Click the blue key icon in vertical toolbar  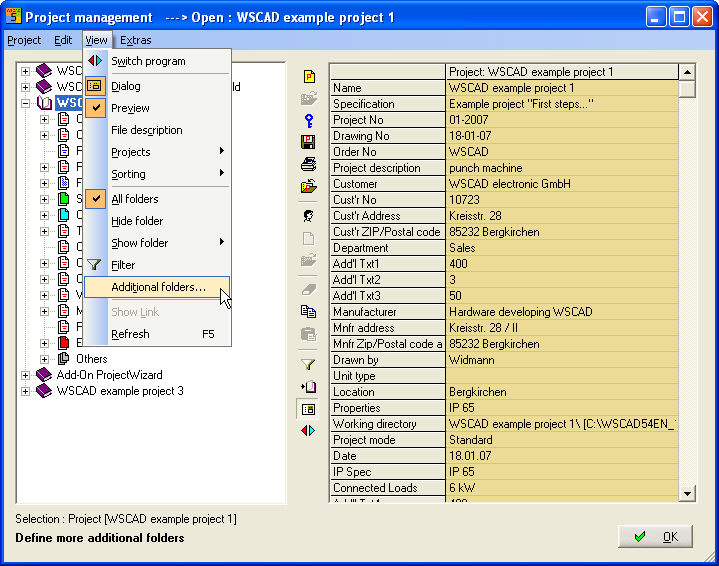[x=309, y=121]
